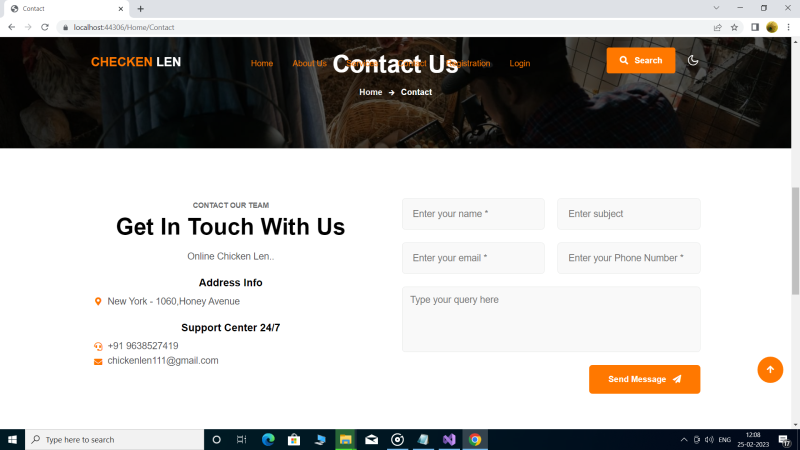
Task: Reload the page
Action: point(45,27)
